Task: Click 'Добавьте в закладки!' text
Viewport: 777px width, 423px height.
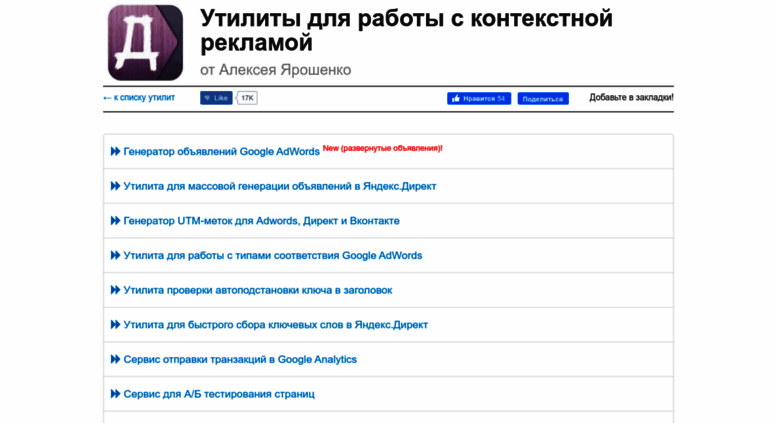Action: (x=631, y=98)
